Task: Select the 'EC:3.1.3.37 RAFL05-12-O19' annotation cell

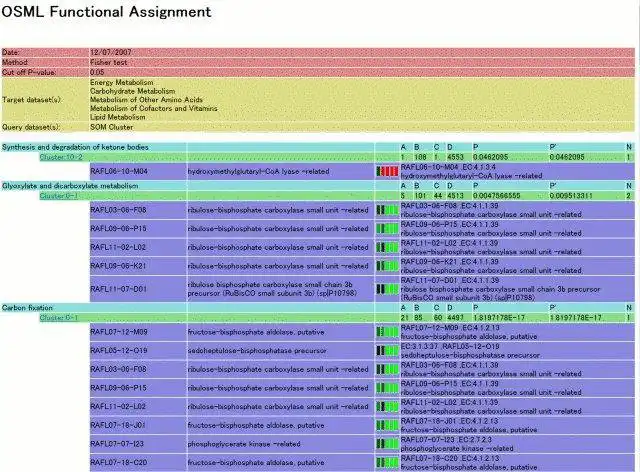Action: pyautogui.click(x=518, y=351)
